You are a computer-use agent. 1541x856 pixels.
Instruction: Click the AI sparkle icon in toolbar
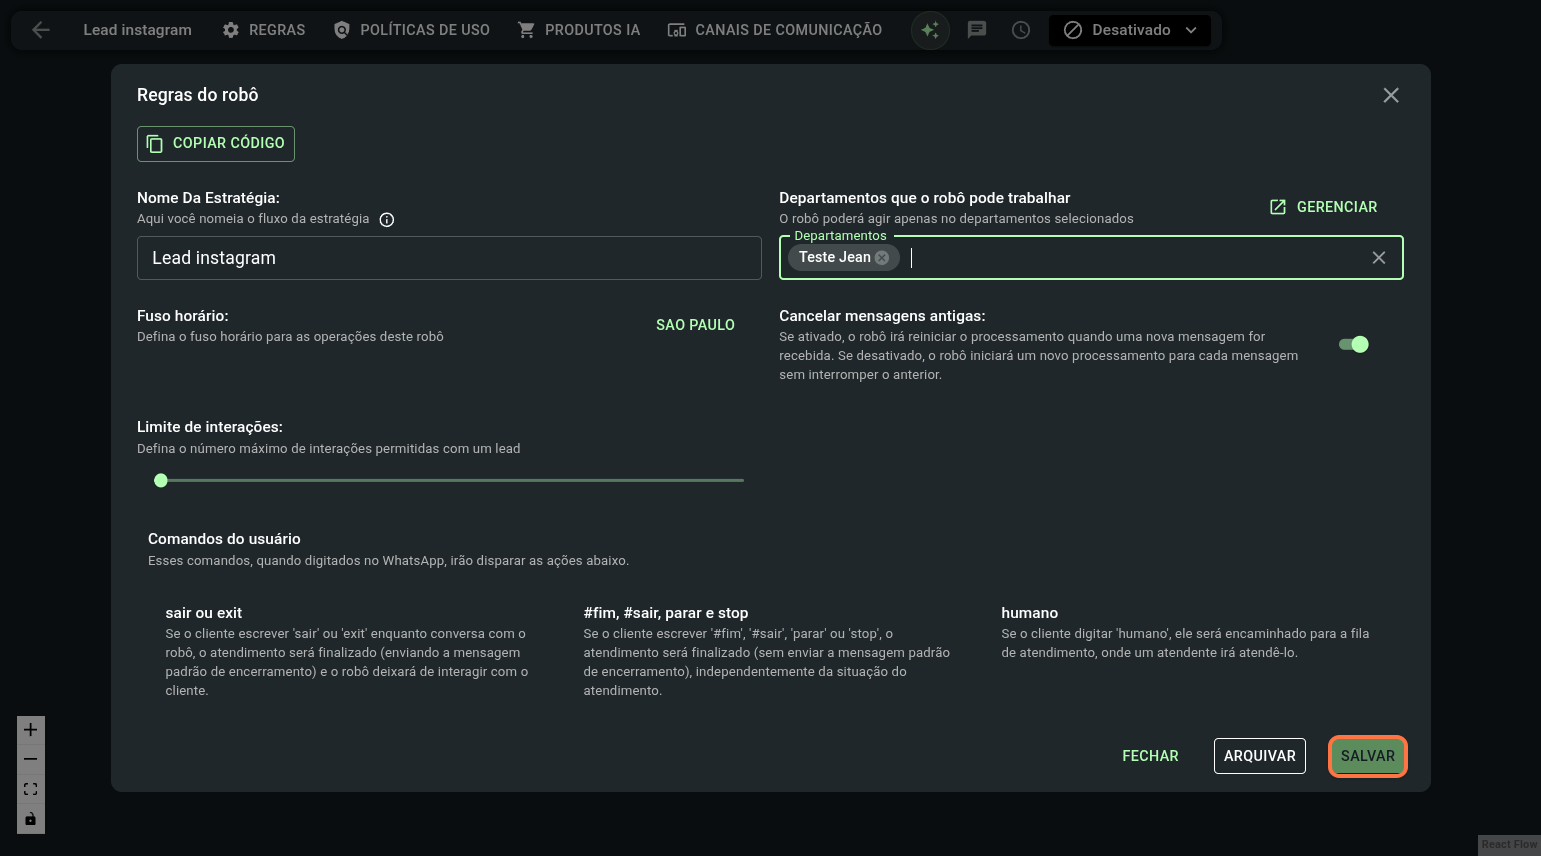[930, 30]
